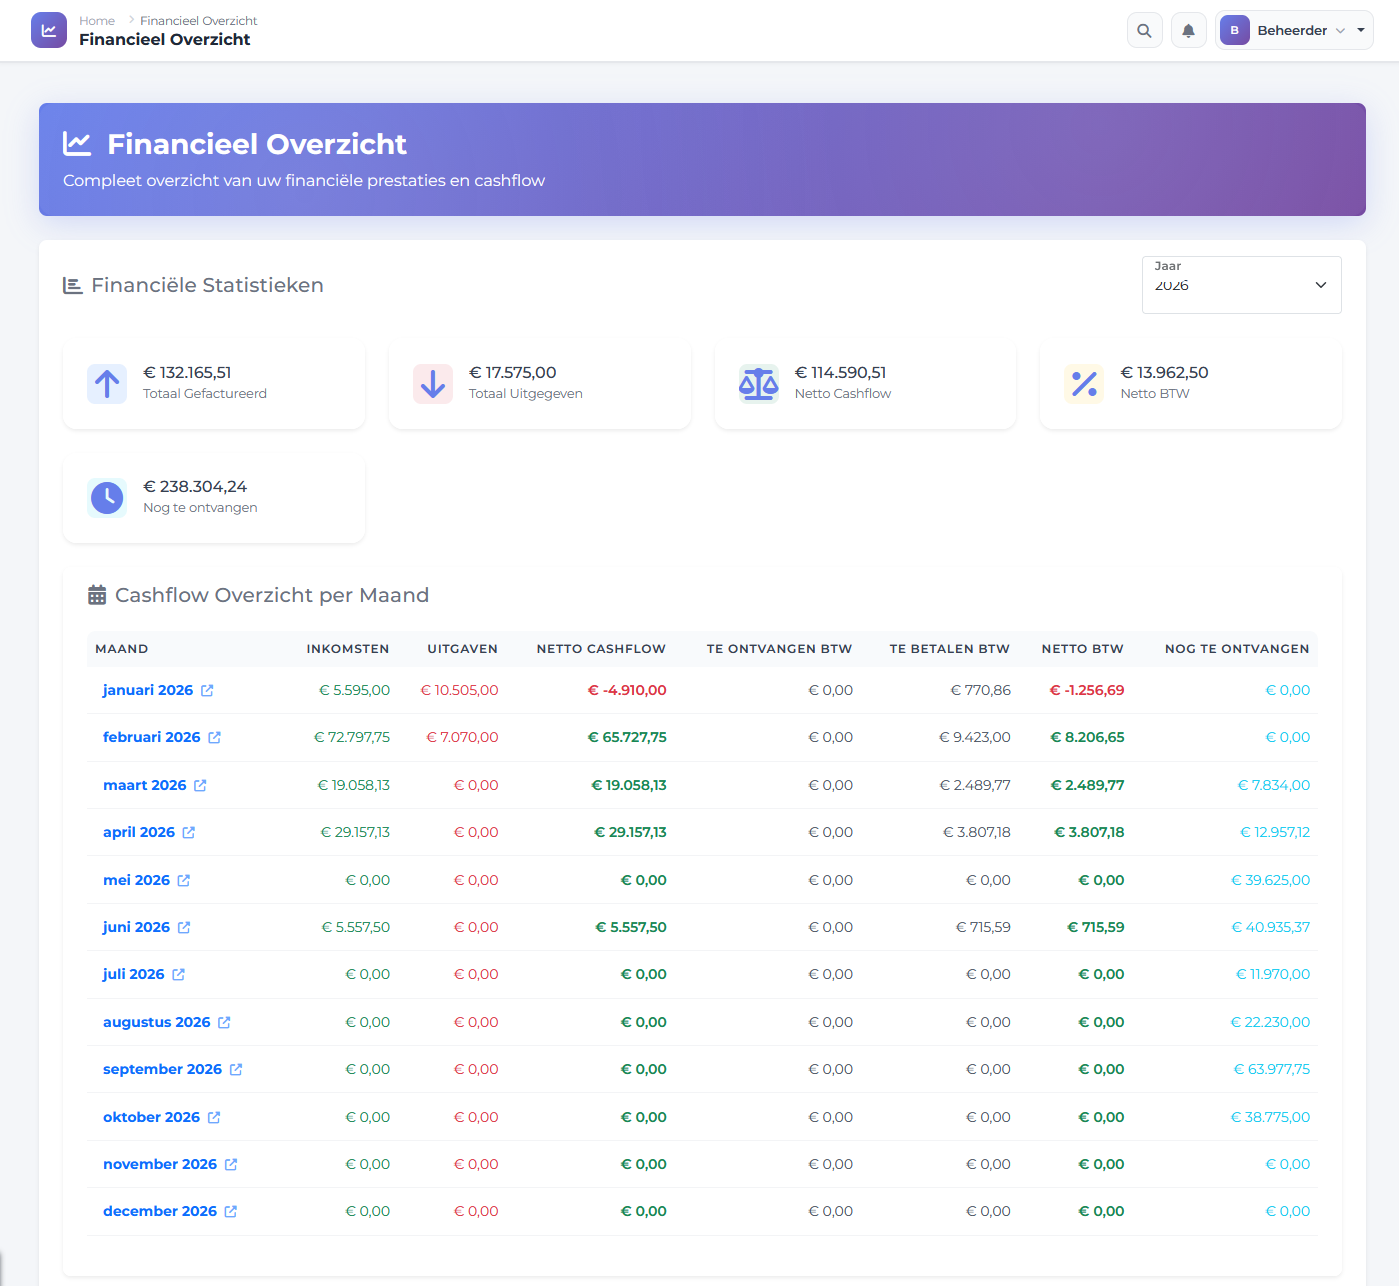Open the februari 2026 month link
Viewport: 1399px width, 1286px height.
[151, 738]
